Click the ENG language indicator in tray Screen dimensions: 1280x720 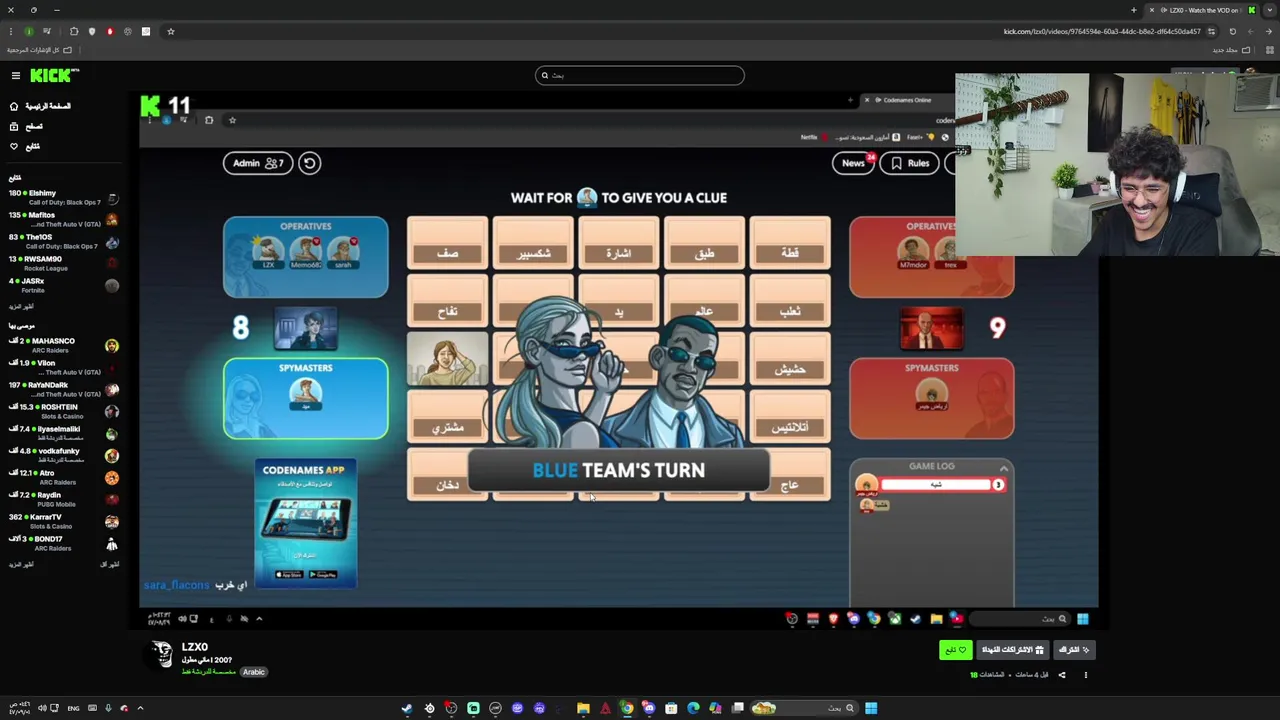pos(73,708)
